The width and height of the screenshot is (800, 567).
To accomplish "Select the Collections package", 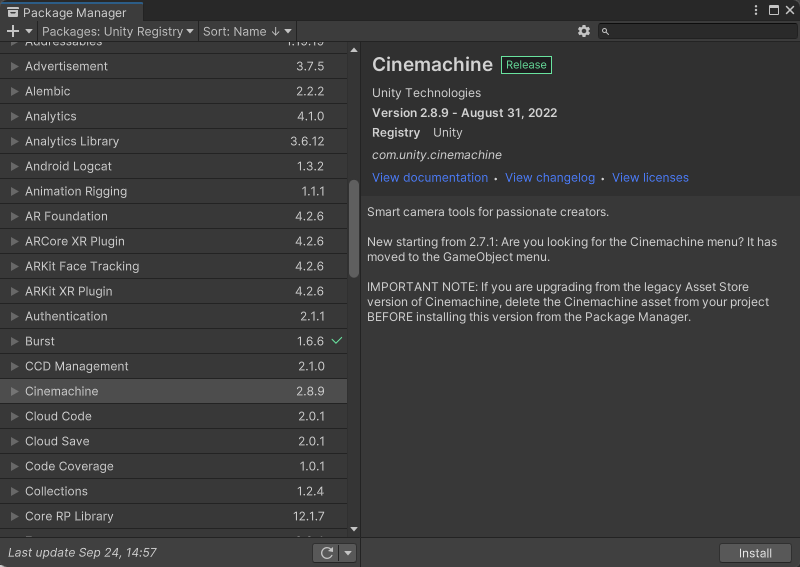I will coord(173,491).
